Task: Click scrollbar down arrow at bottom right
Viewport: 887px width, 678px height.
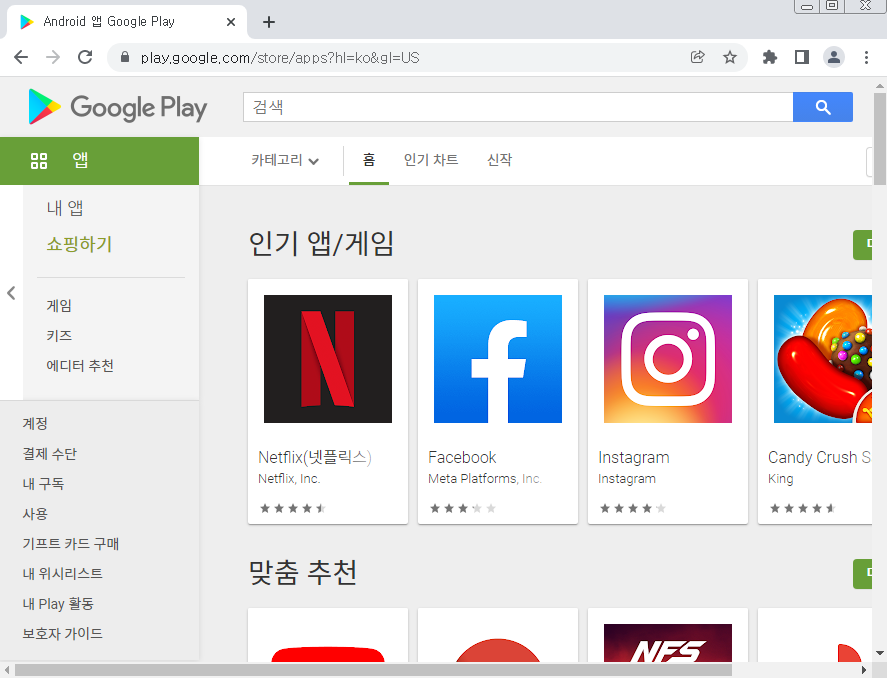Action: (880, 653)
